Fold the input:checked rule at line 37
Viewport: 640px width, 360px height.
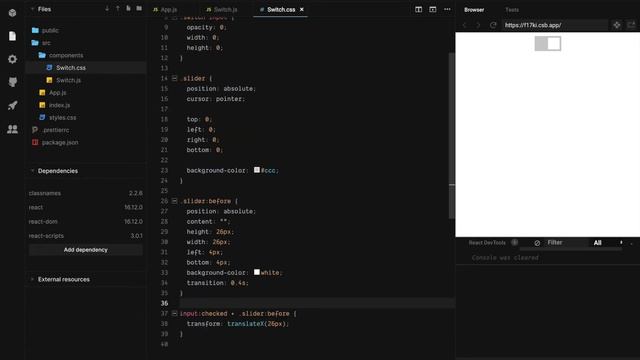[x=174, y=313]
